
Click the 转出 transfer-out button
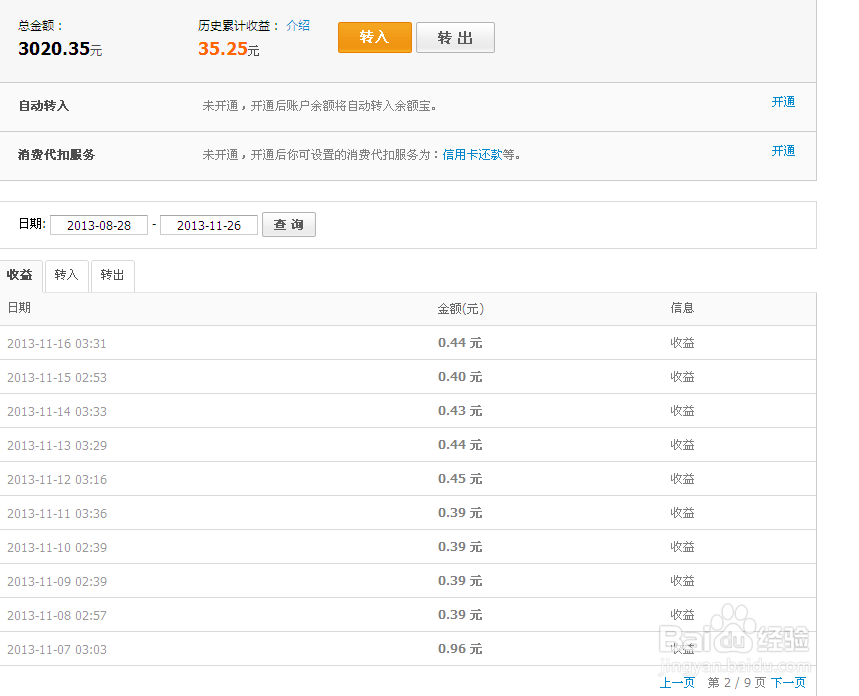coord(455,37)
